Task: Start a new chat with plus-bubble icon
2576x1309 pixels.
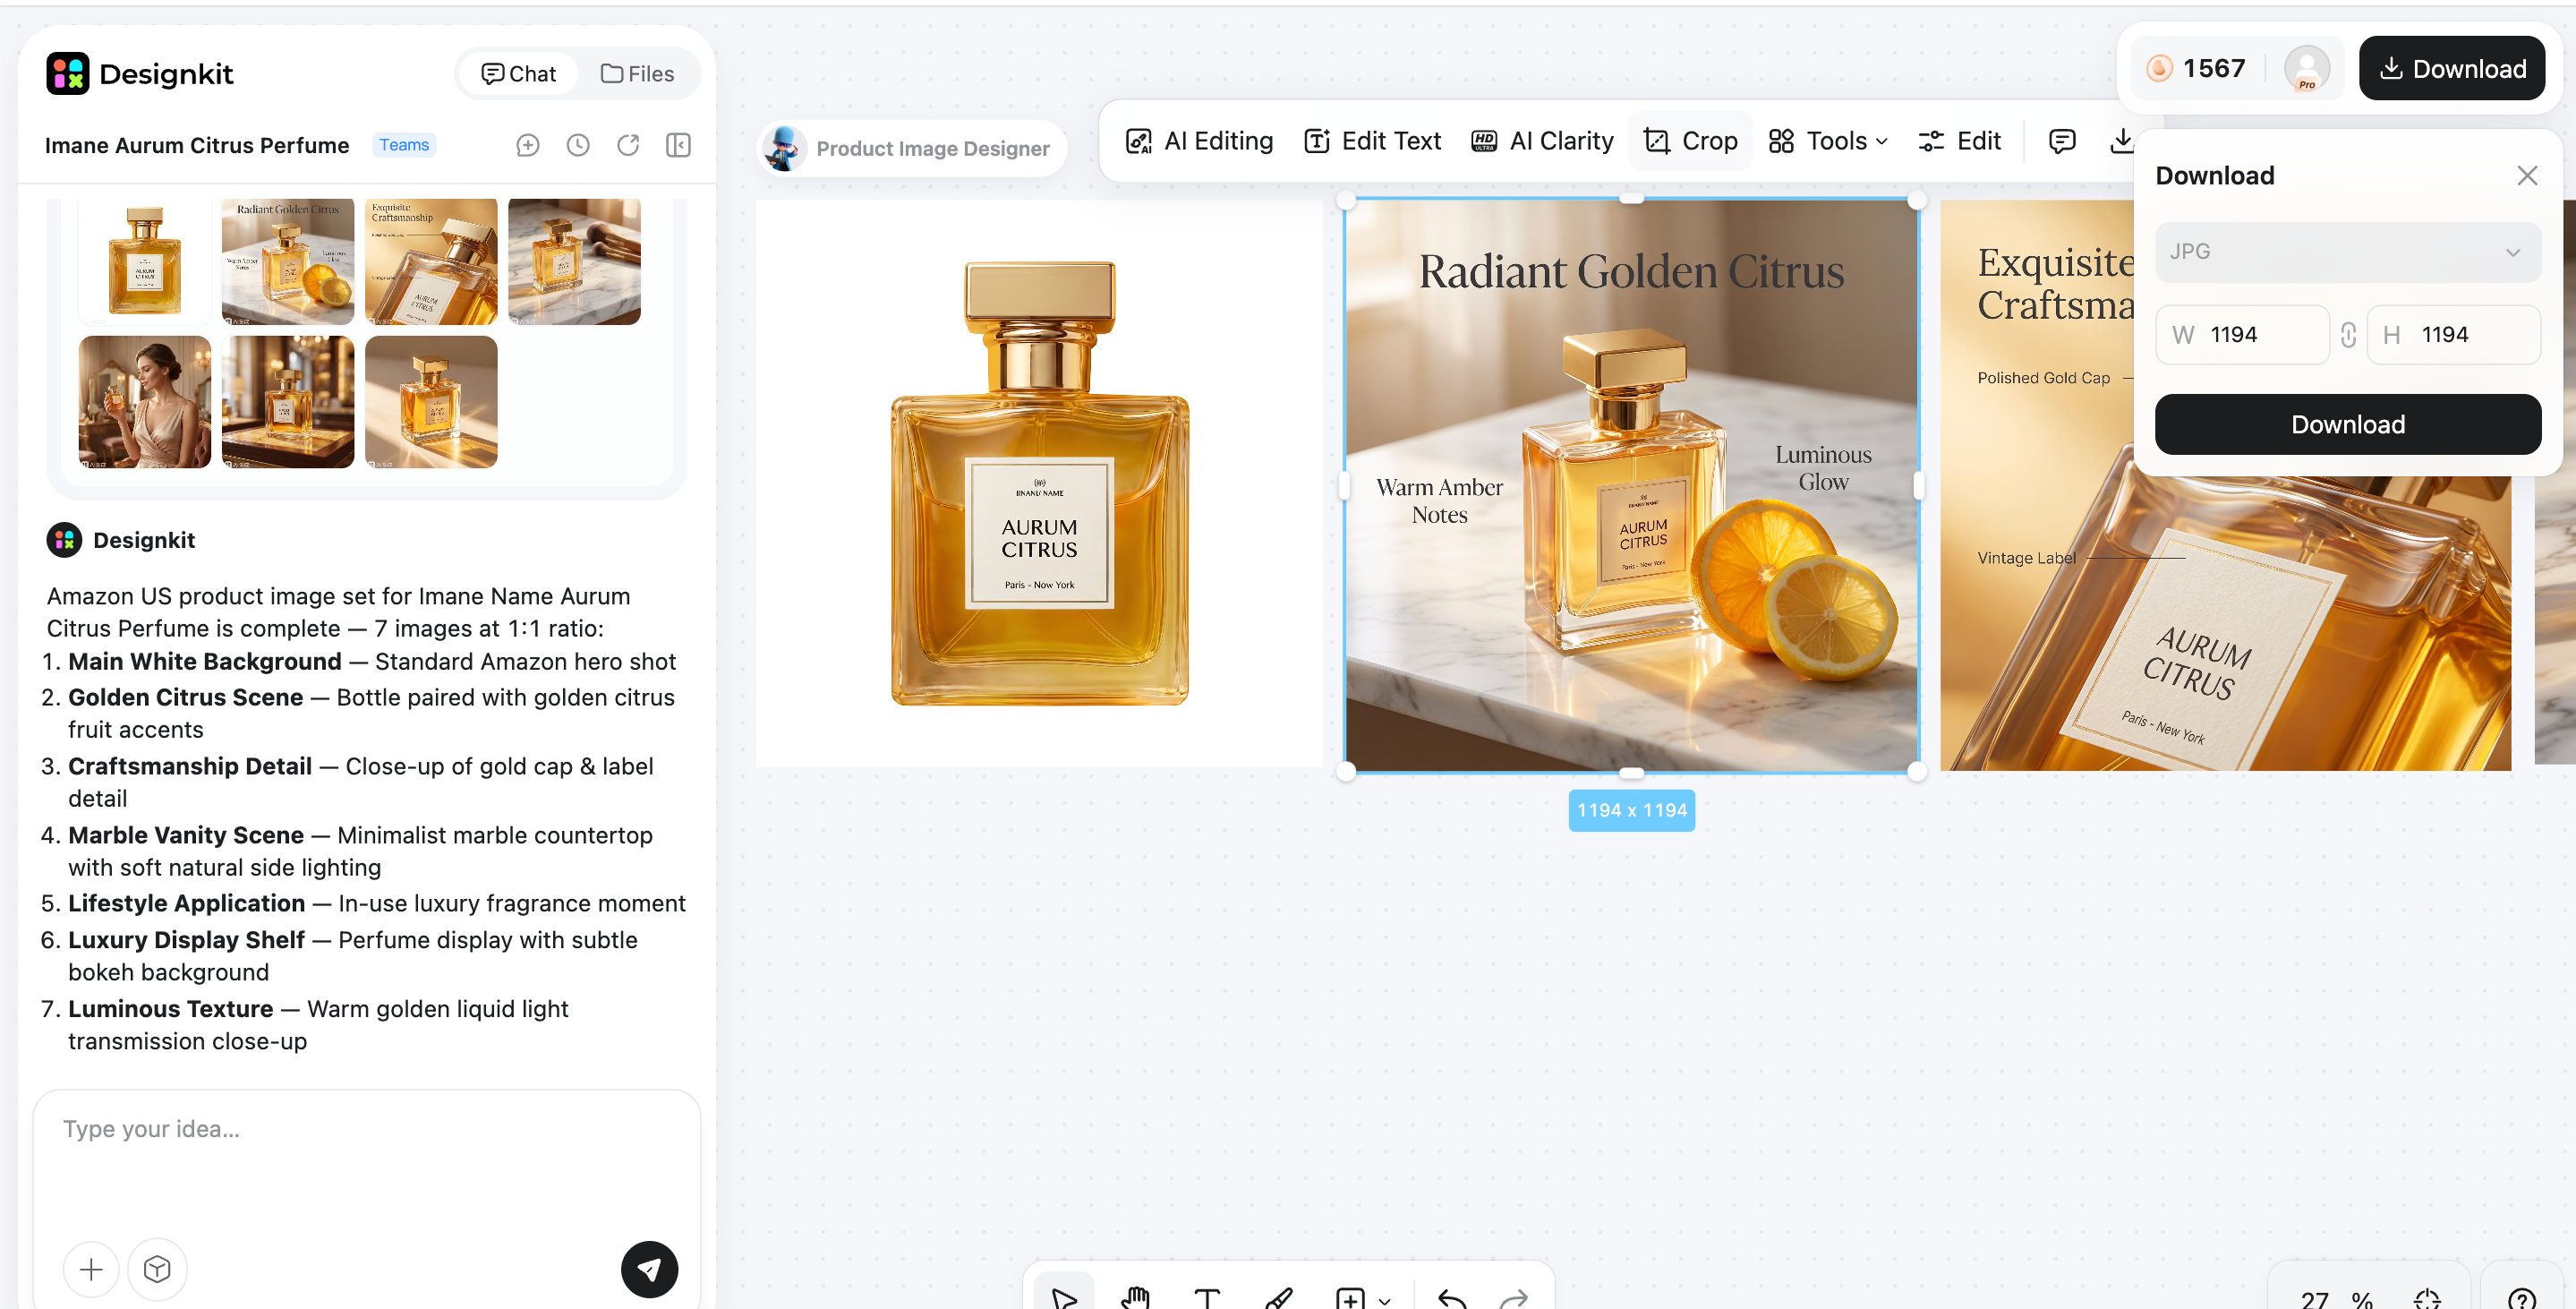Action: tap(528, 145)
